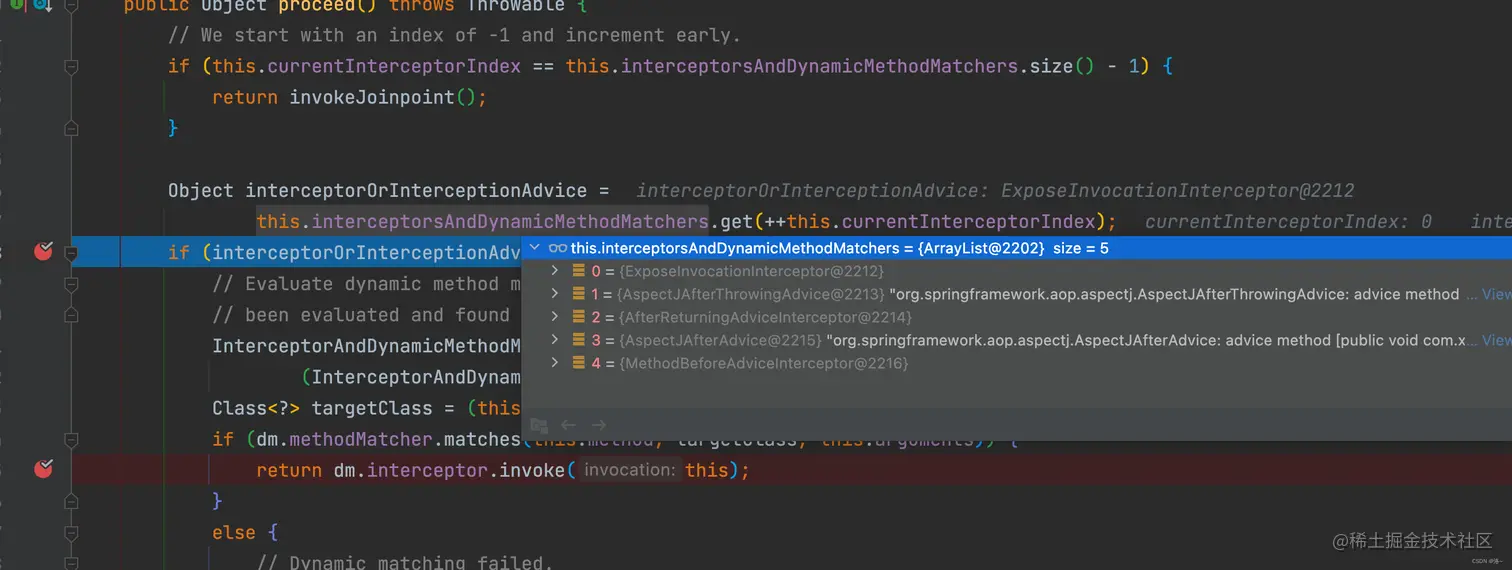
Task: Click the invocation: parameter hint
Action: click(629, 470)
